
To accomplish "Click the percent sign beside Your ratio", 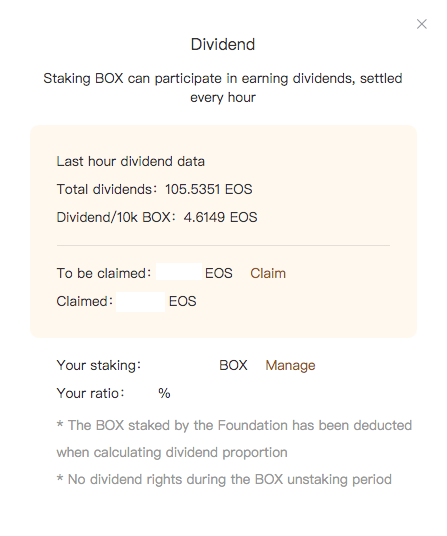I will pos(164,393).
